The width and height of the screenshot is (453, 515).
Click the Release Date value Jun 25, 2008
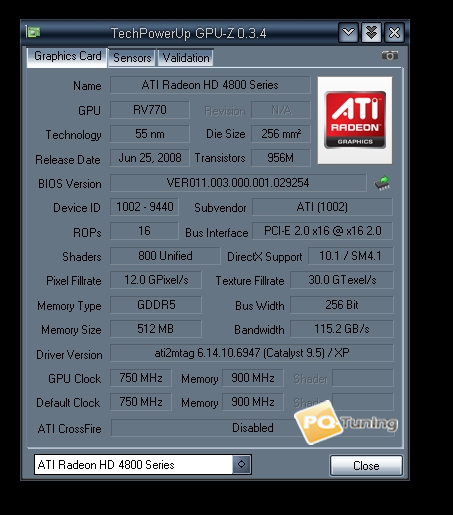click(150, 158)
